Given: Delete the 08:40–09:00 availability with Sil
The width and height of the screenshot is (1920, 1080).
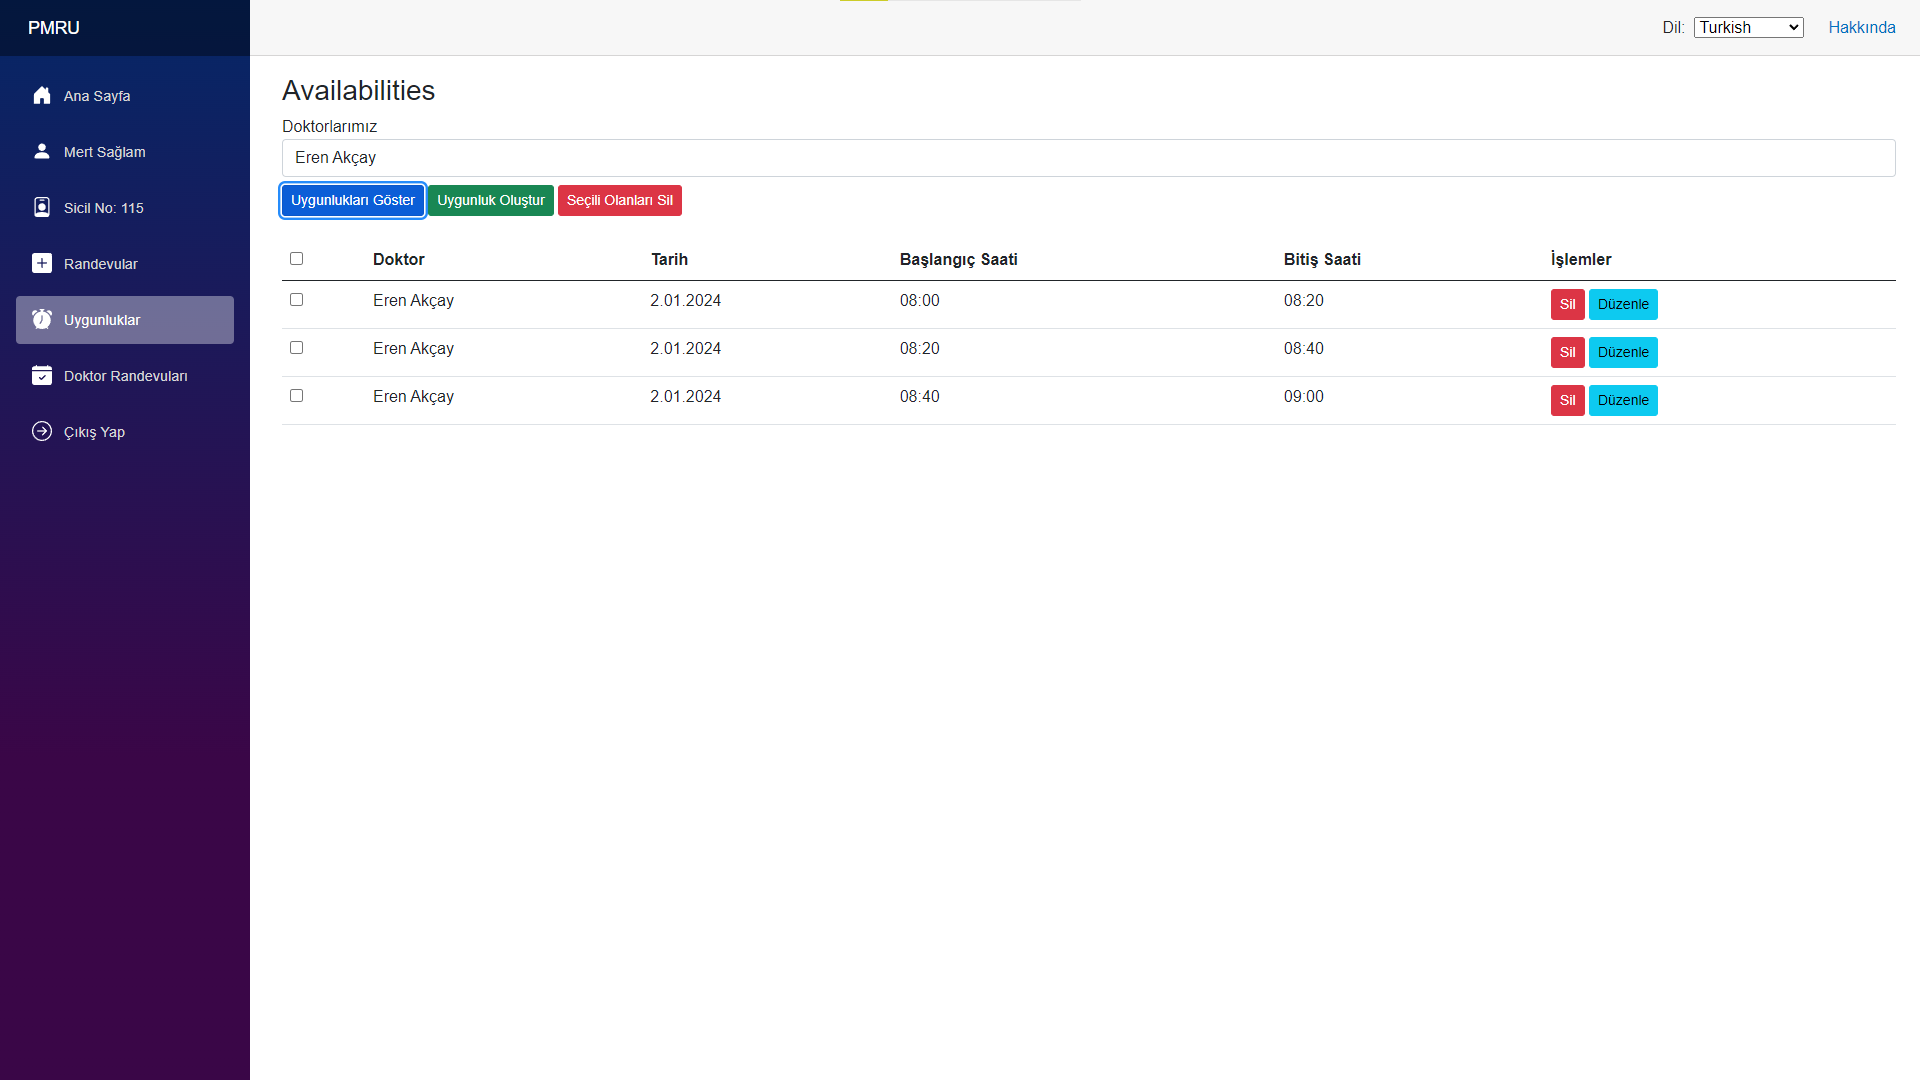Looking at the screenshot, I should click(1567, 401).
